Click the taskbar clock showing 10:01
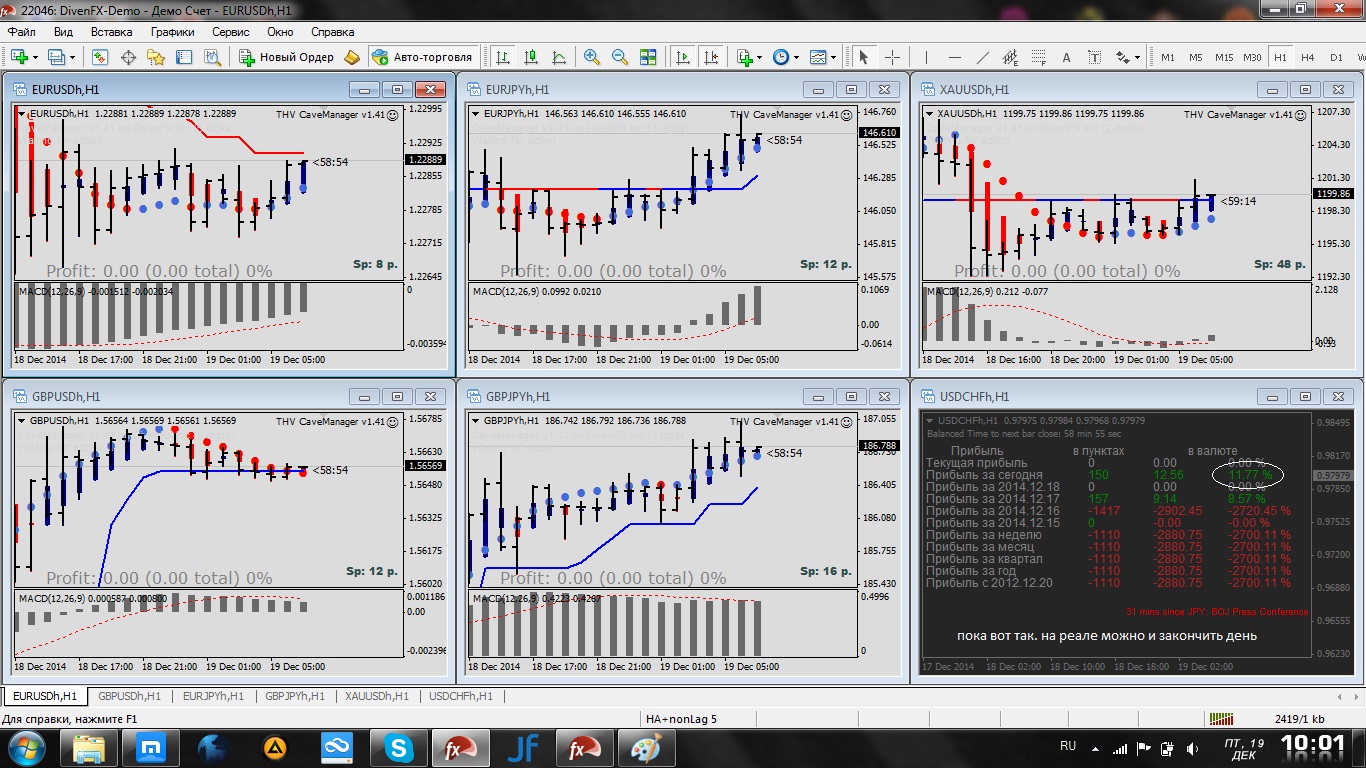Viewport: 1366px width, 768px height. [x=1313, y=745]
